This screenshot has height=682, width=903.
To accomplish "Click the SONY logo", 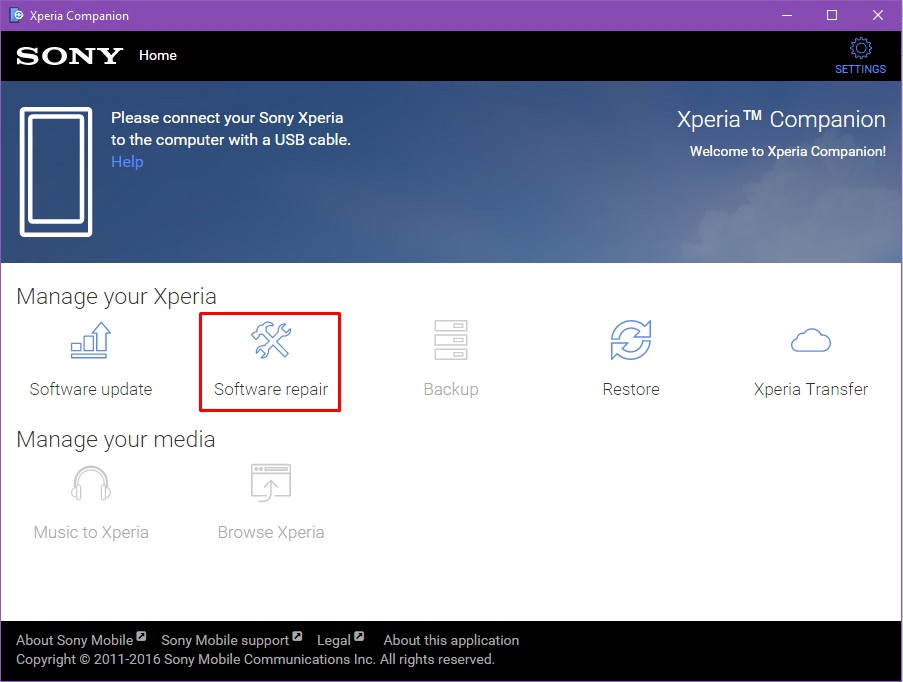I will tap(69, 56).
